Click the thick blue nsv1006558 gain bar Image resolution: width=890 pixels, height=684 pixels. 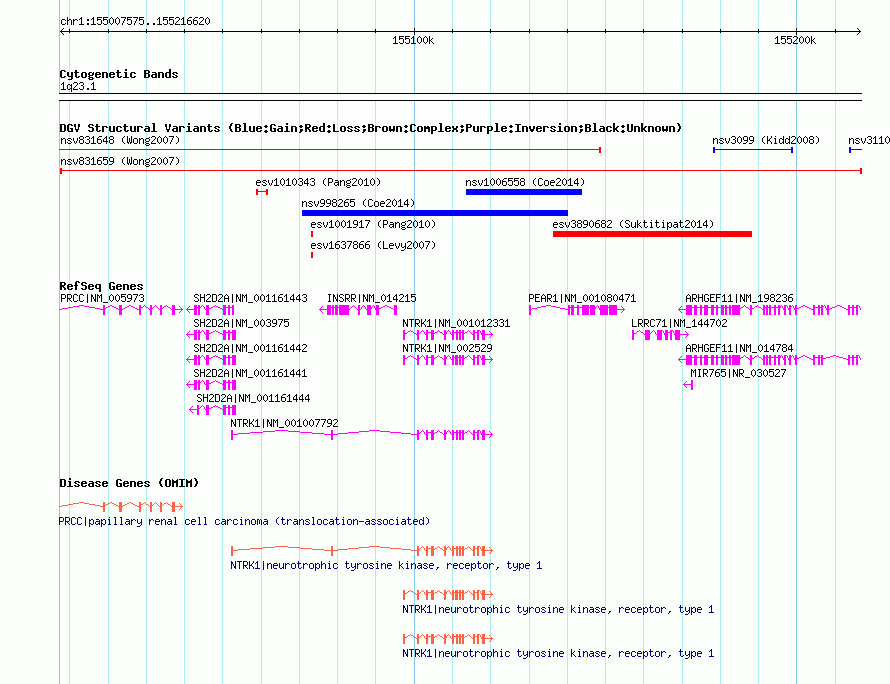tap(524, 192)
